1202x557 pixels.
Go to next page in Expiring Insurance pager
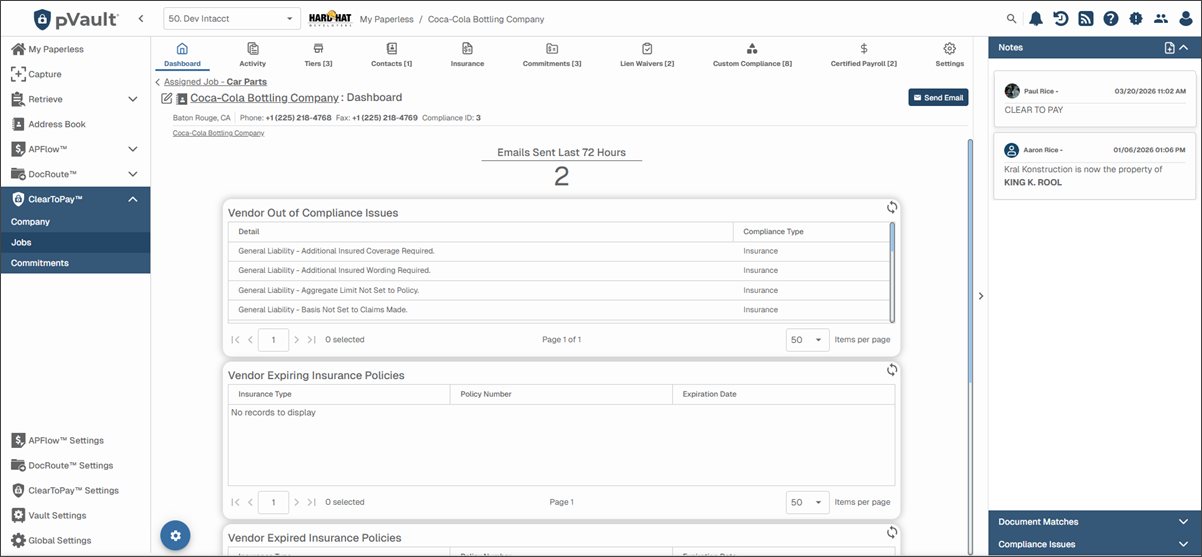click(x=297, y=502)
